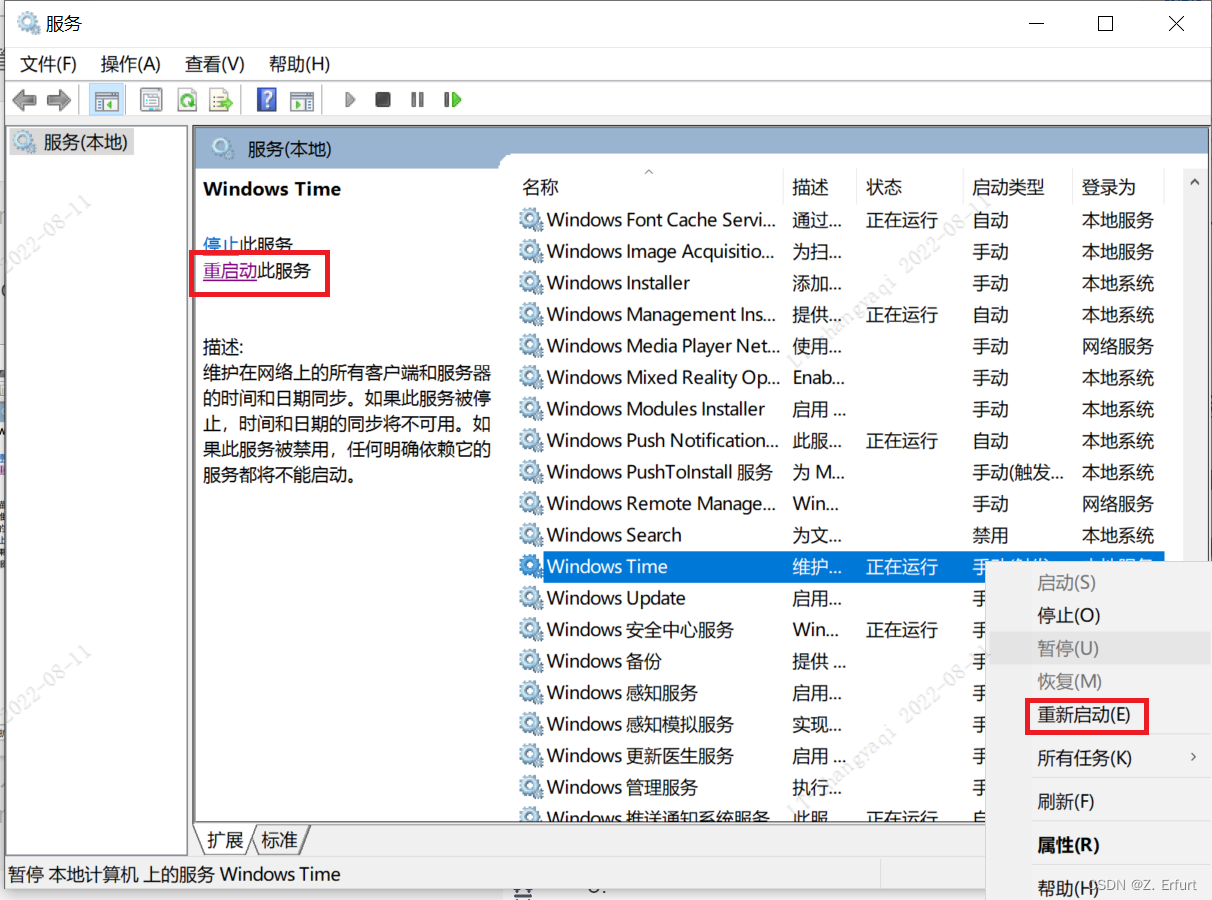Click gear icon of Windows 安全中心服务
This screenshot has width=1212, height=900.
(531, 630)
